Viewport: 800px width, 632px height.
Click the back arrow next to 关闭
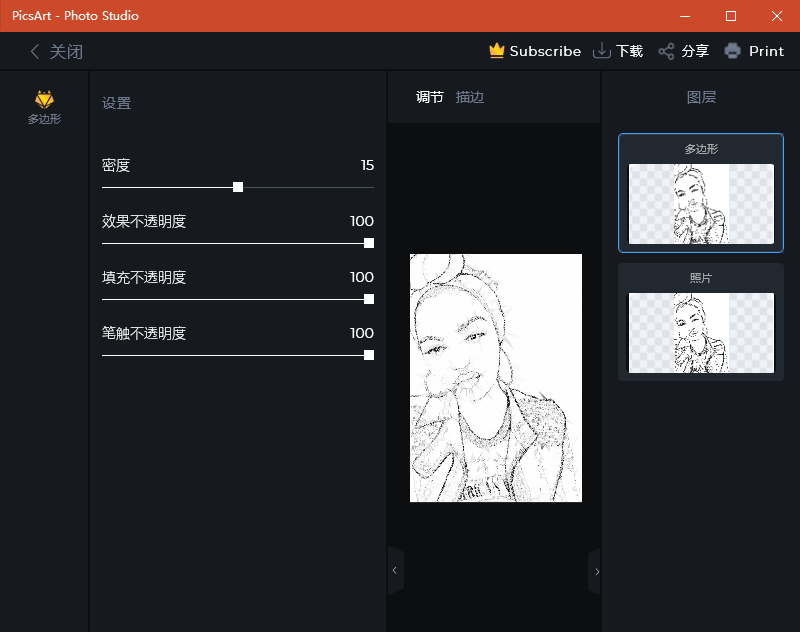(x=35, y=51)
